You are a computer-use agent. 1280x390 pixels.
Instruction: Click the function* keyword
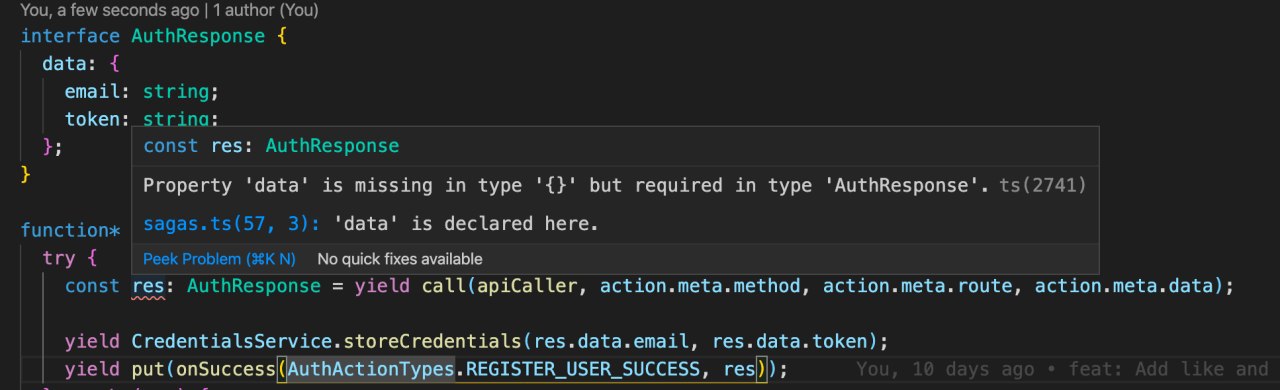point(70,230)
